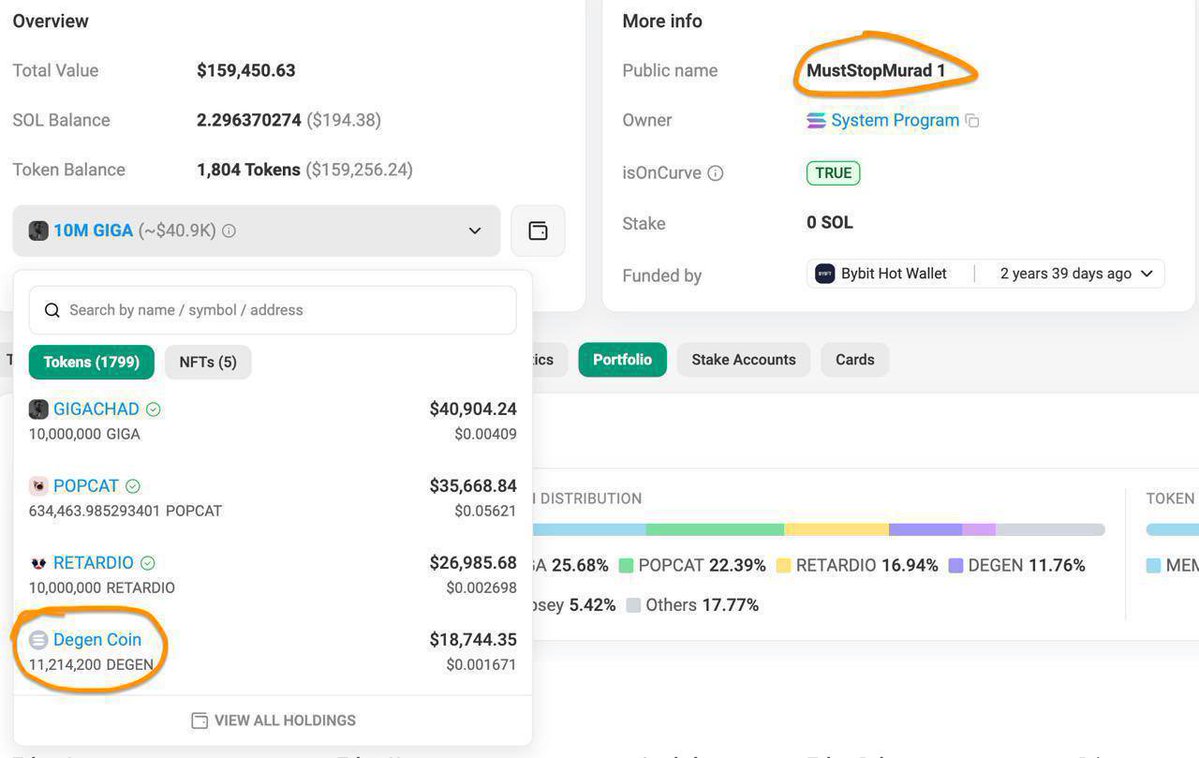Open the Cards tab

click(x=854, y=359)
